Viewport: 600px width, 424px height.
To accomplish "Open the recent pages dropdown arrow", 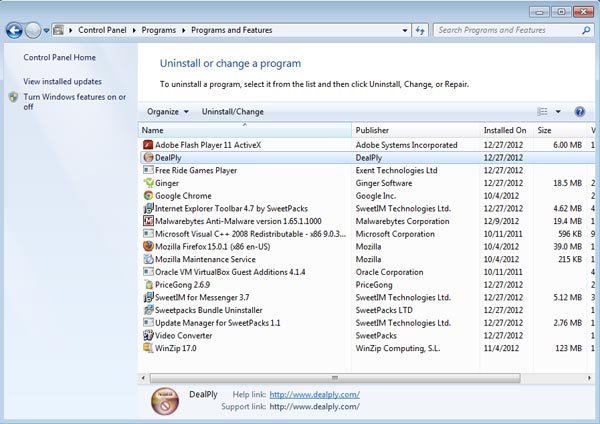I will 46,31.
